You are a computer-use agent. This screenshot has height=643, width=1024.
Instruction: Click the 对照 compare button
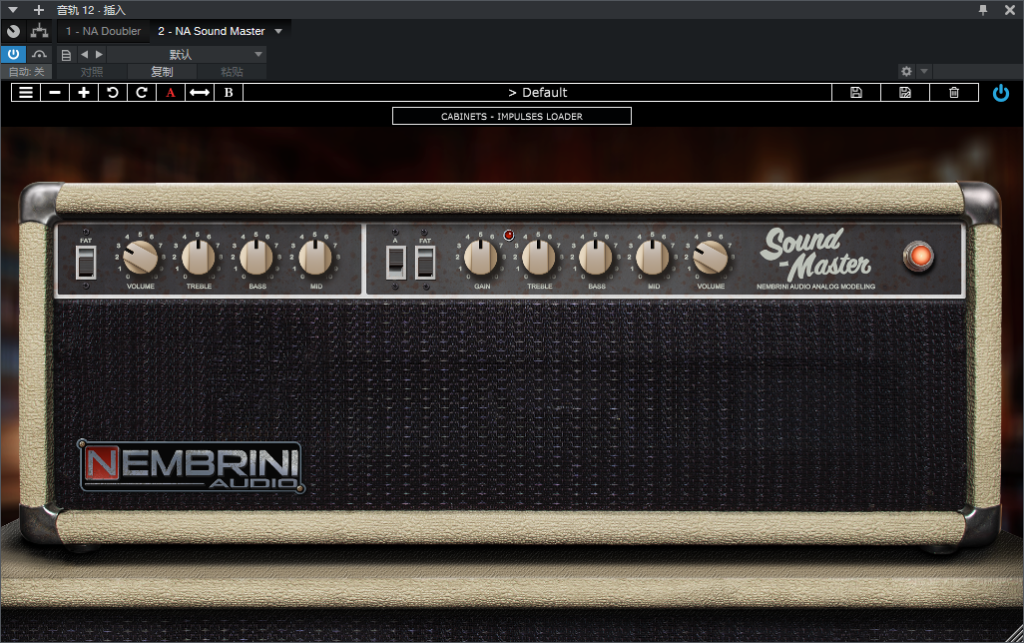(92, 72)
